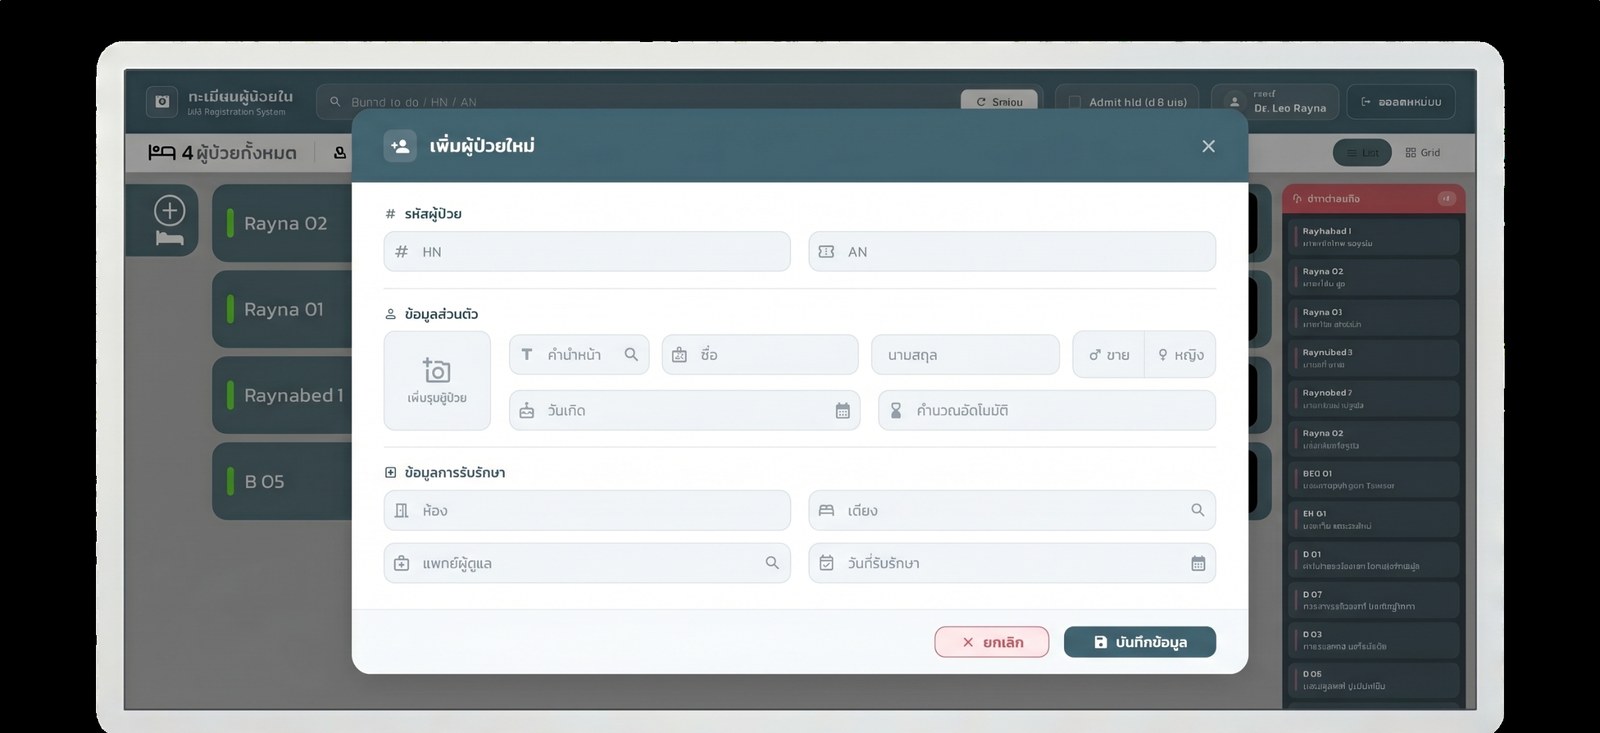Open the คำนำหน้า title prefix search dropdown
The width and height of the screenshot is (1600, 733).
(579, 355)
